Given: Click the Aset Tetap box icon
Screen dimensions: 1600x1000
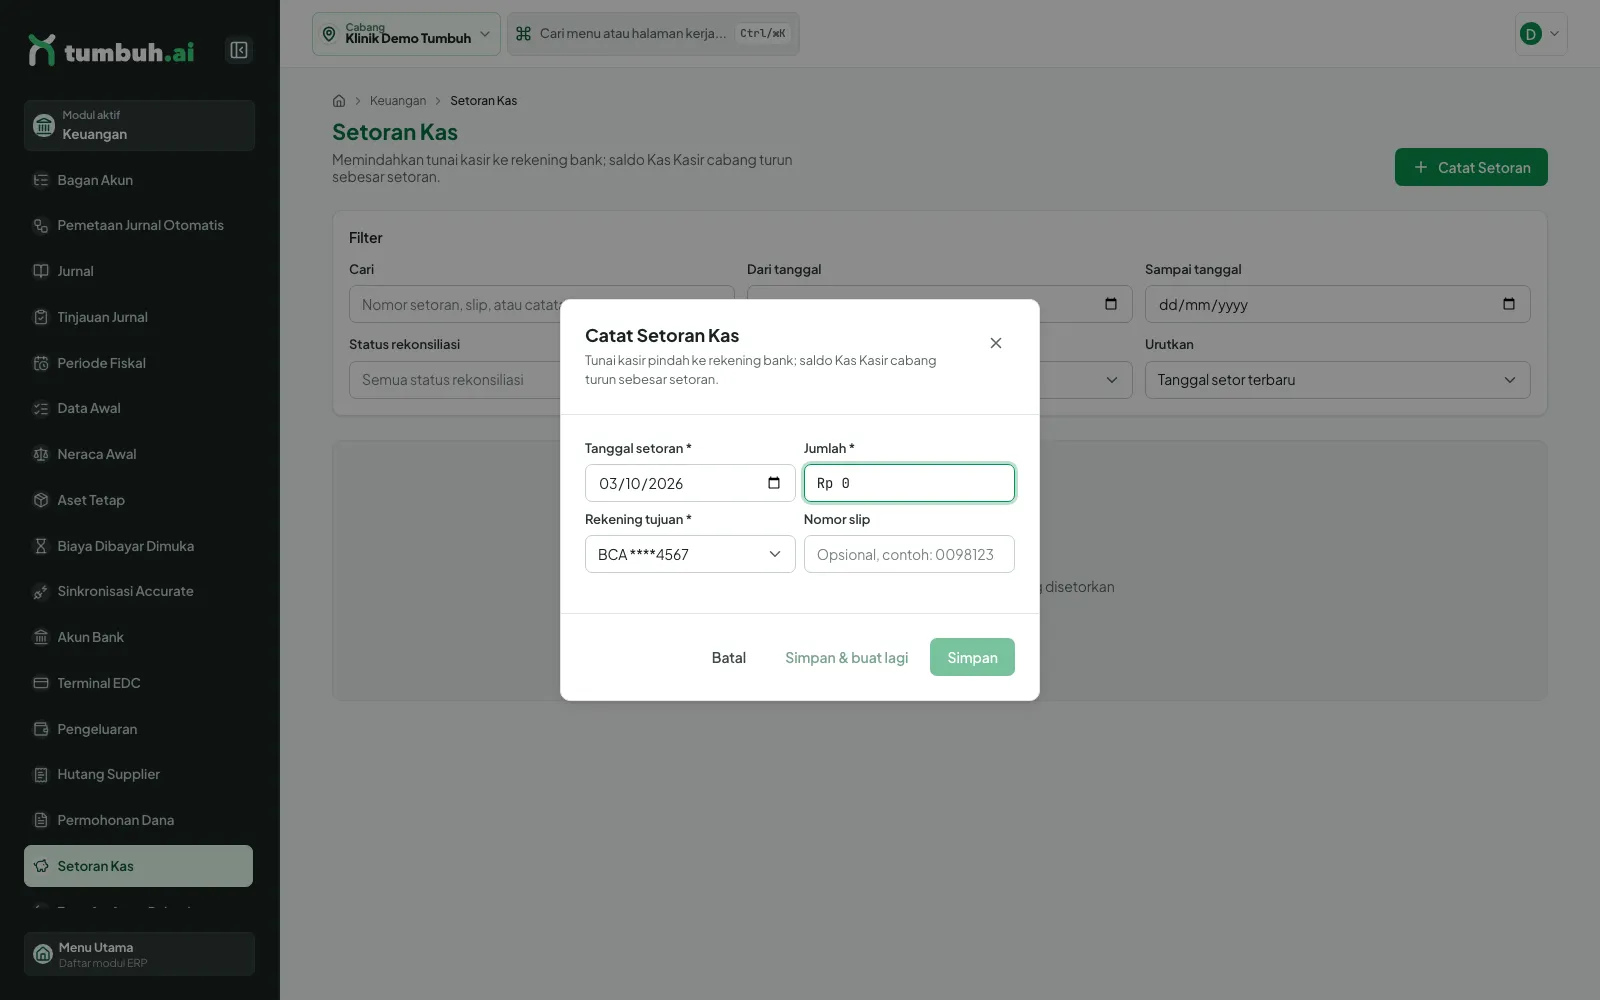Looking at the screenshot, I should [41, 500].
